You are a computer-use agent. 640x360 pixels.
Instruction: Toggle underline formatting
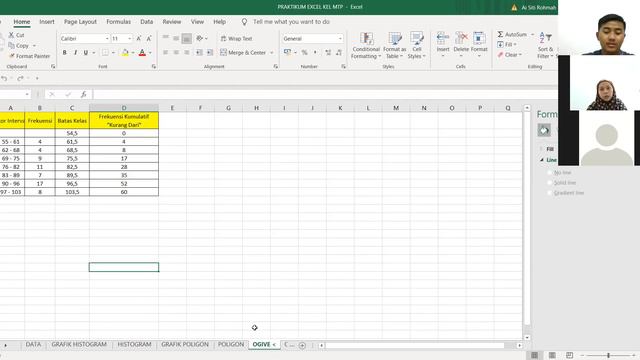coord(86,53)
